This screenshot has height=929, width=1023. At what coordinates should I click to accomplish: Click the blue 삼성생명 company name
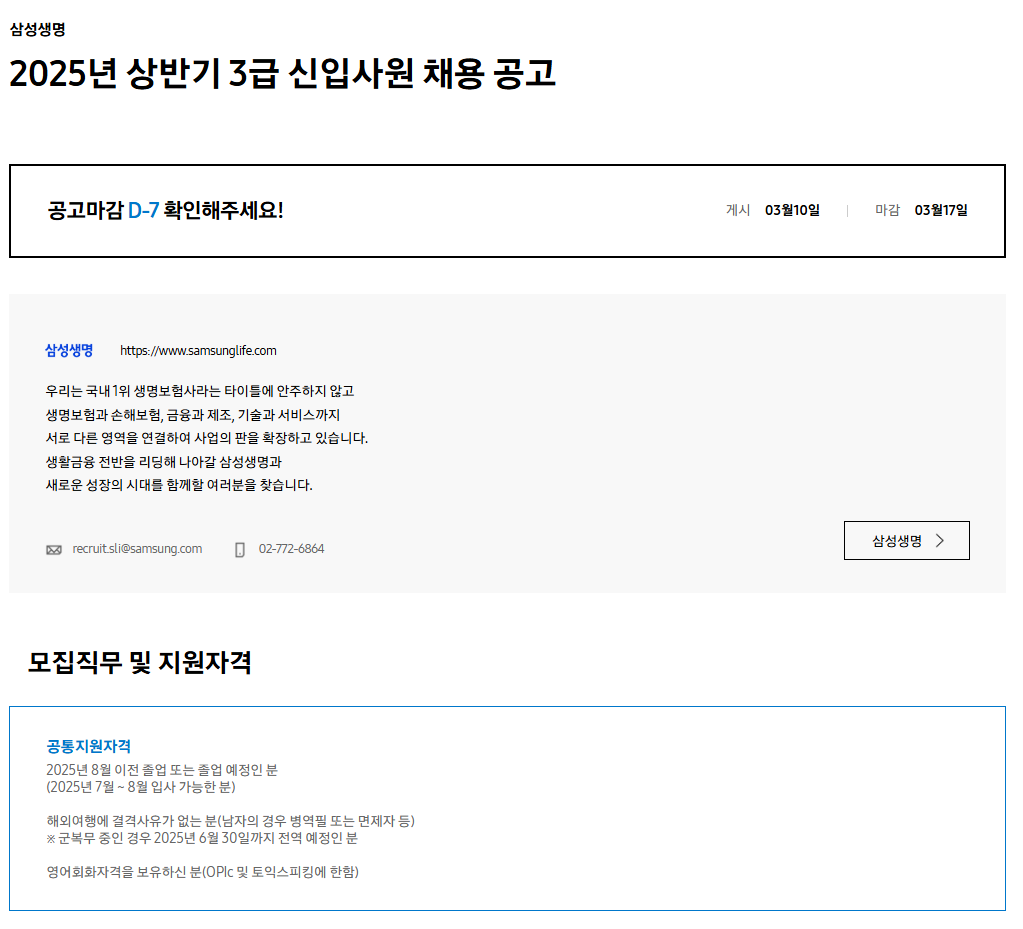tap(69, 350)
